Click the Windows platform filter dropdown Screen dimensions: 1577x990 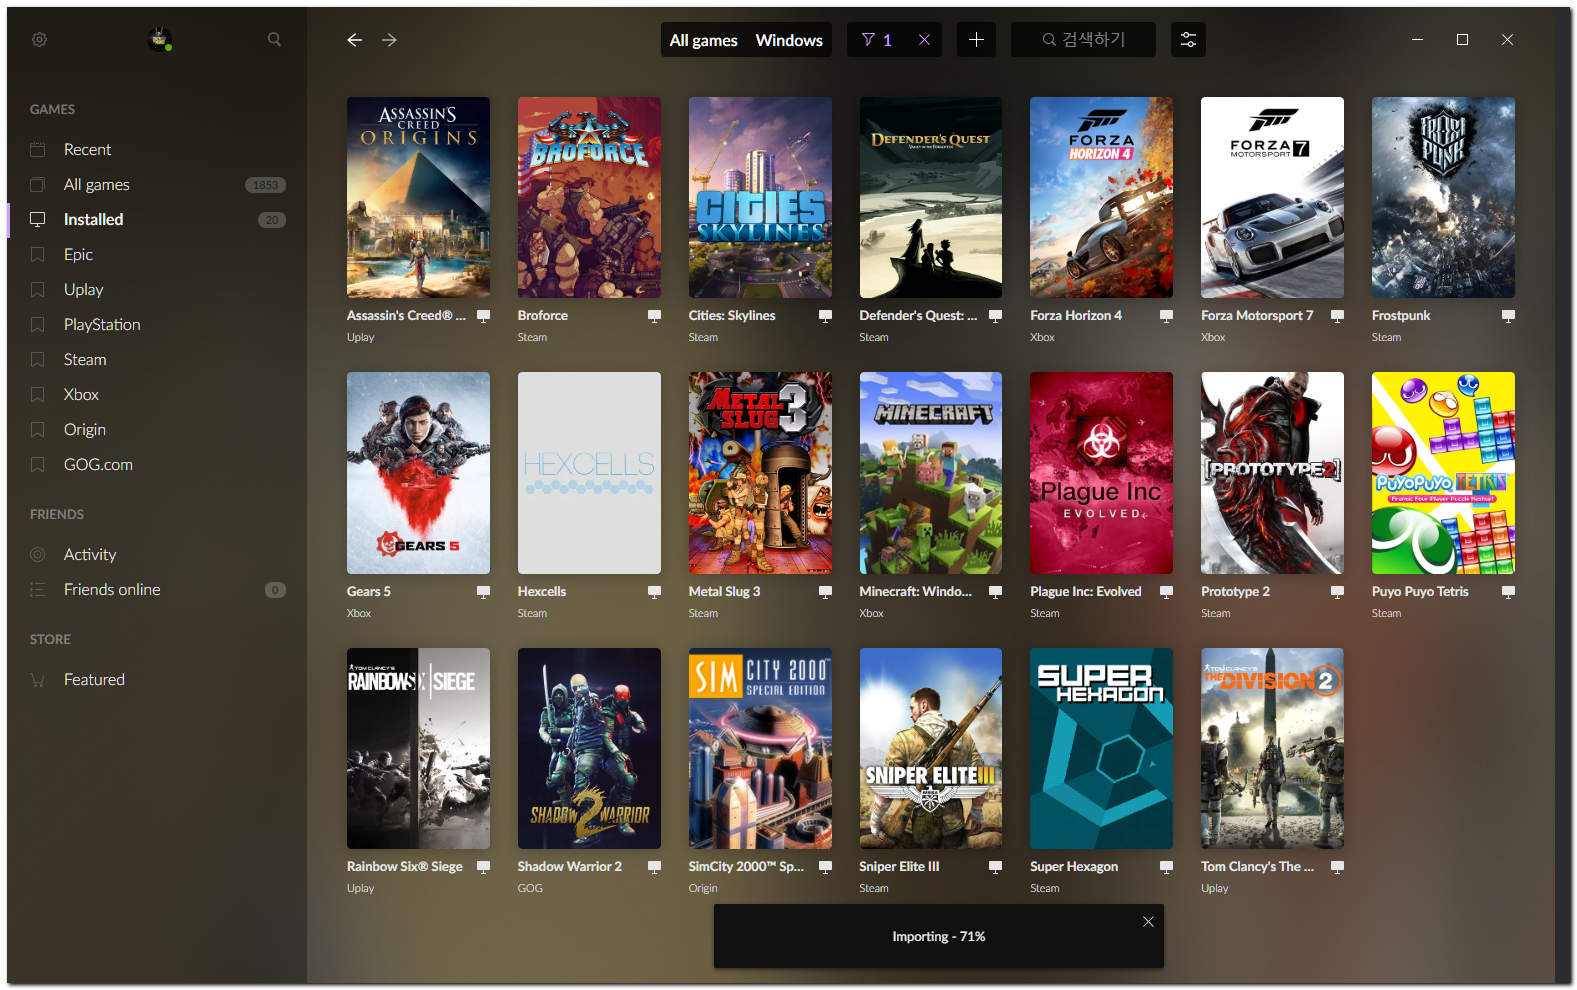(x=789, y=40)
